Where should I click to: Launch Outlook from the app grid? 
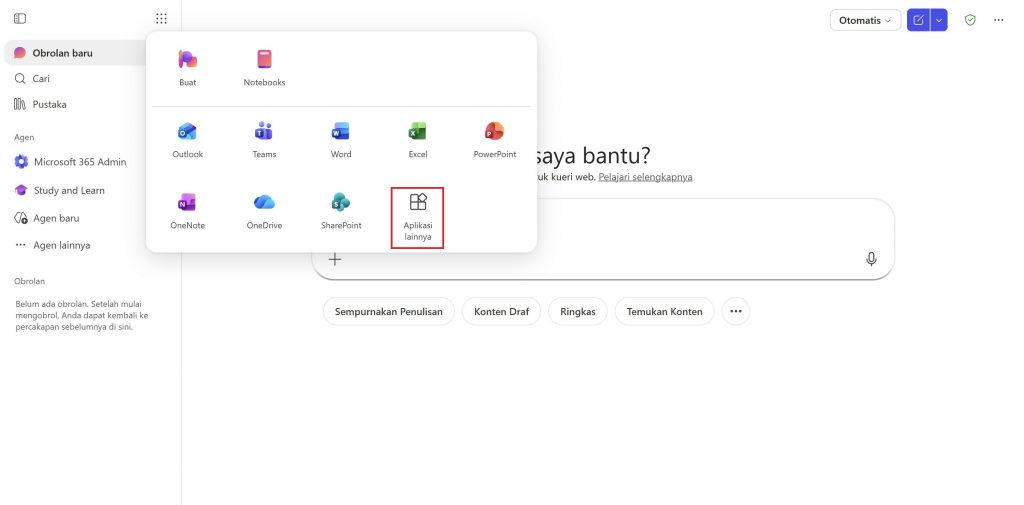tap(187, 140)
